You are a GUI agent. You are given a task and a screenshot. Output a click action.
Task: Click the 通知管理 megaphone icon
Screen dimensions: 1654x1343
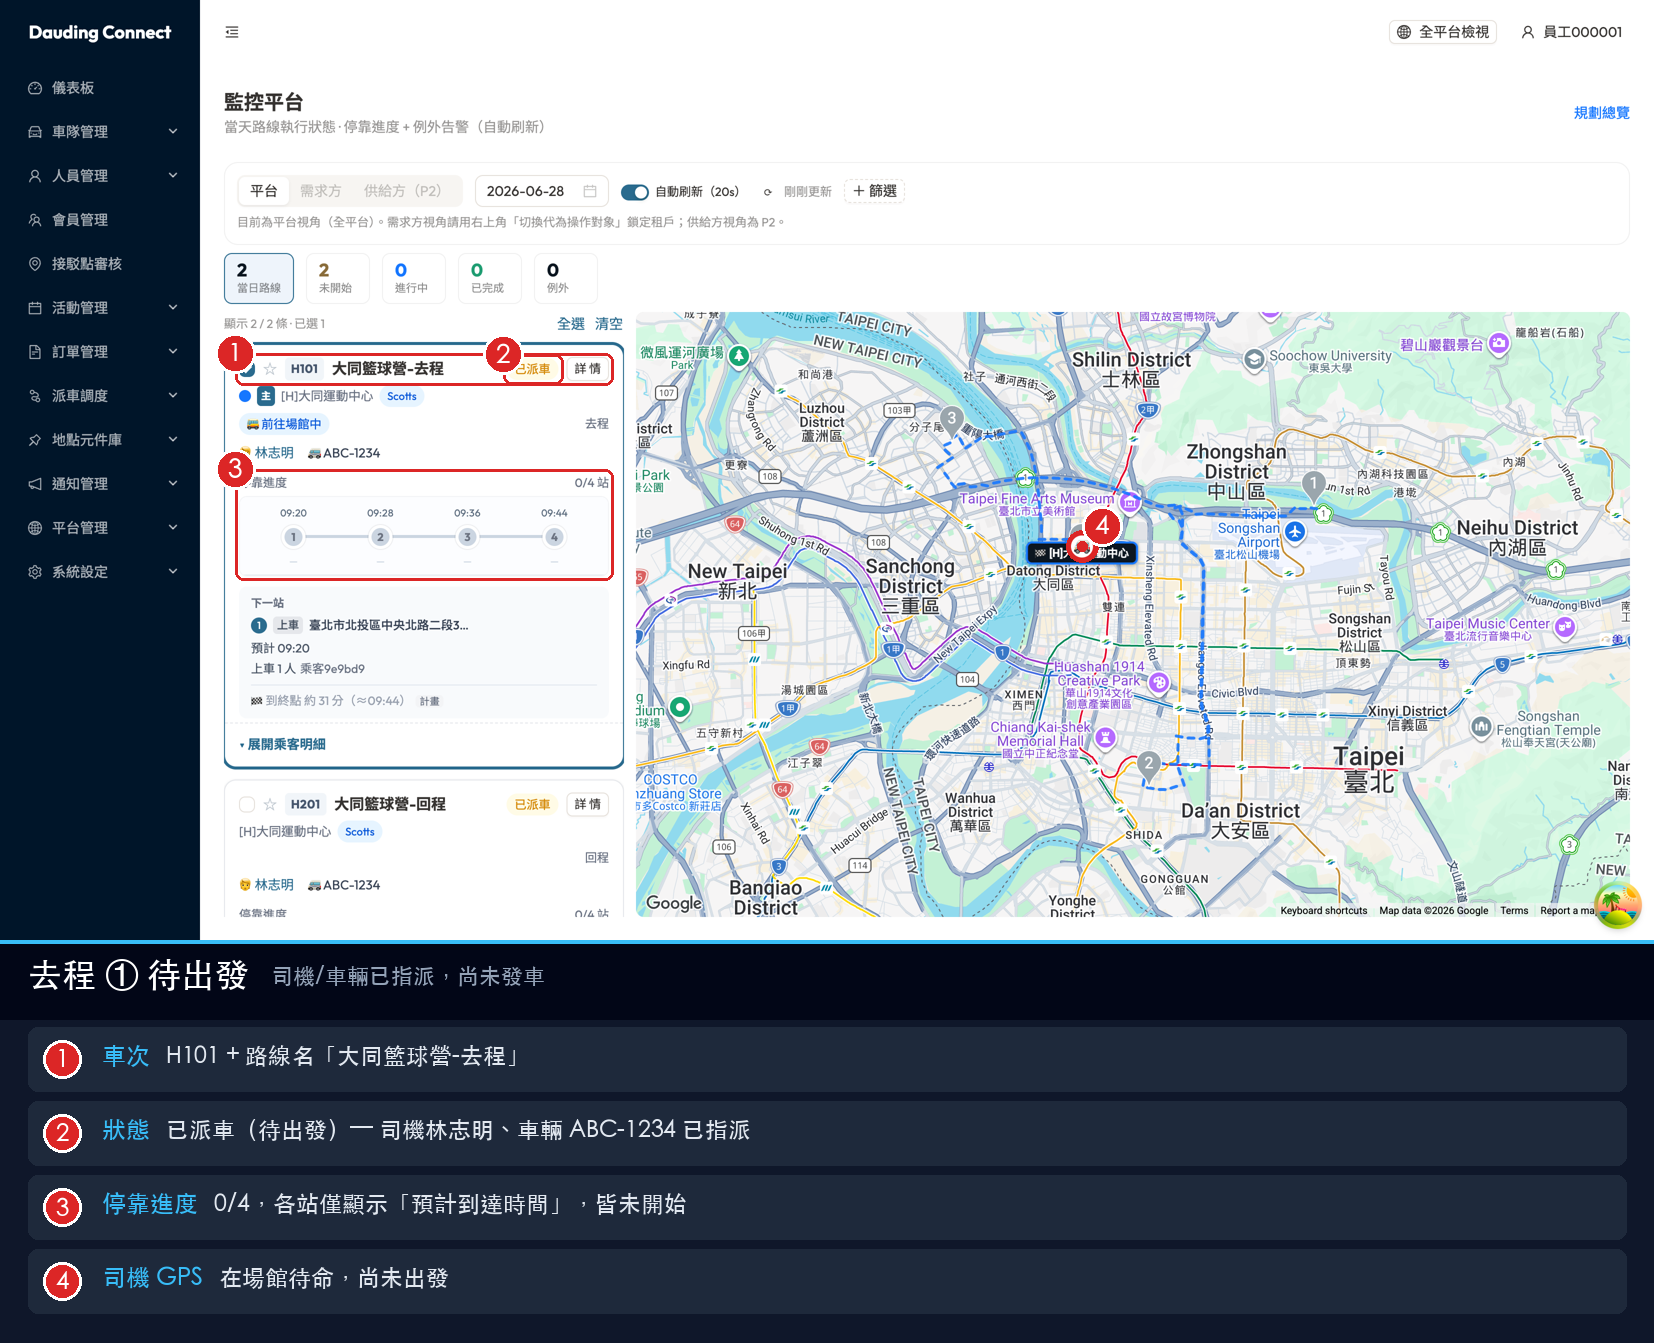(35, 484)
